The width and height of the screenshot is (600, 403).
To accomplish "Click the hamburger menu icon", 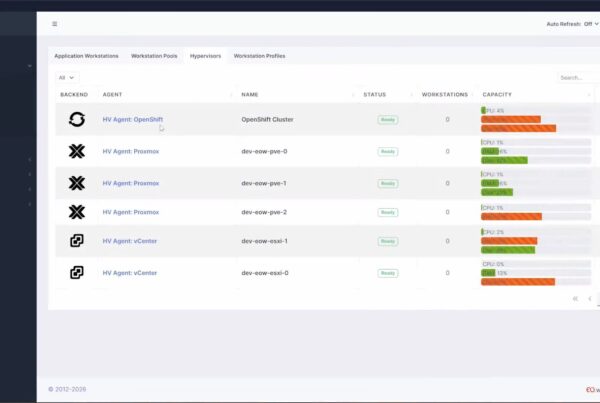I will coord(55,24).
